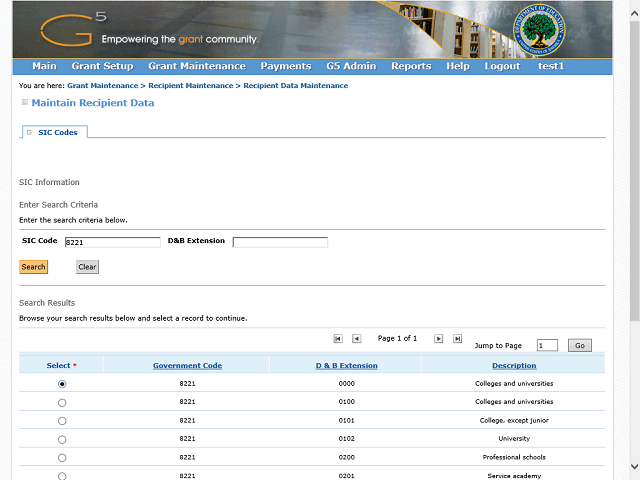
Task: Go to next results page
Action: 438,339
